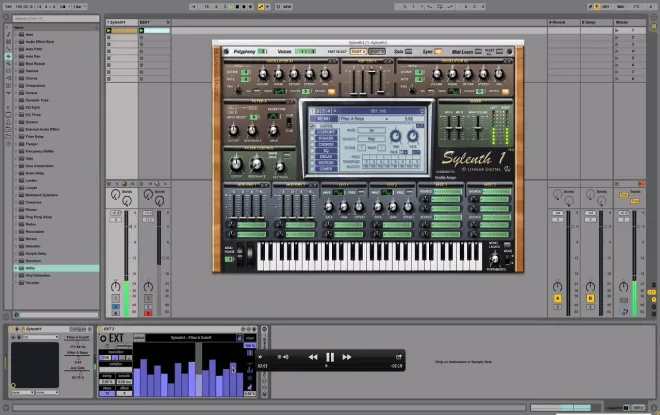This screenshot has height=415, width=660.
Task: Open the PHASER effect tab in Sylenth1
Action: point(326,138)
